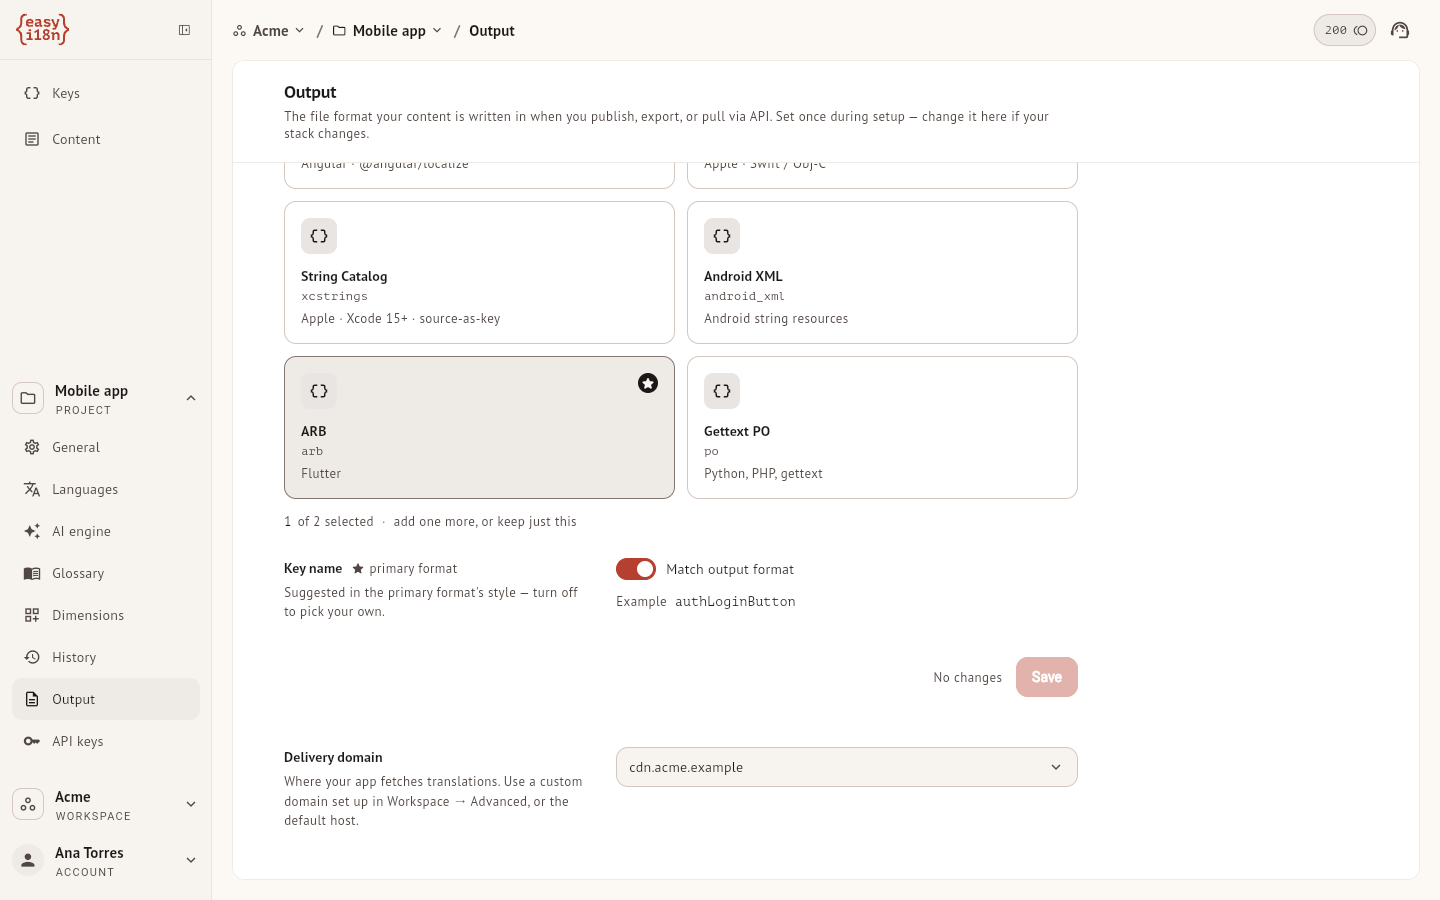Image resolution: width=1440 pixels, height=900 pixels.
Task: Open the Mobile app breadcrumb dropdown
Action: click(388, 31)
